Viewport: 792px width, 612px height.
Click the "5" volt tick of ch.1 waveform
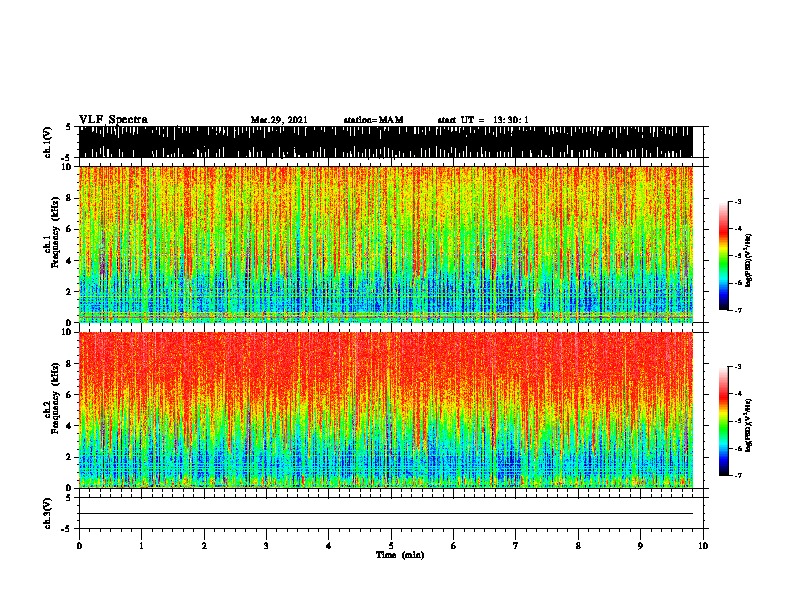69,127
